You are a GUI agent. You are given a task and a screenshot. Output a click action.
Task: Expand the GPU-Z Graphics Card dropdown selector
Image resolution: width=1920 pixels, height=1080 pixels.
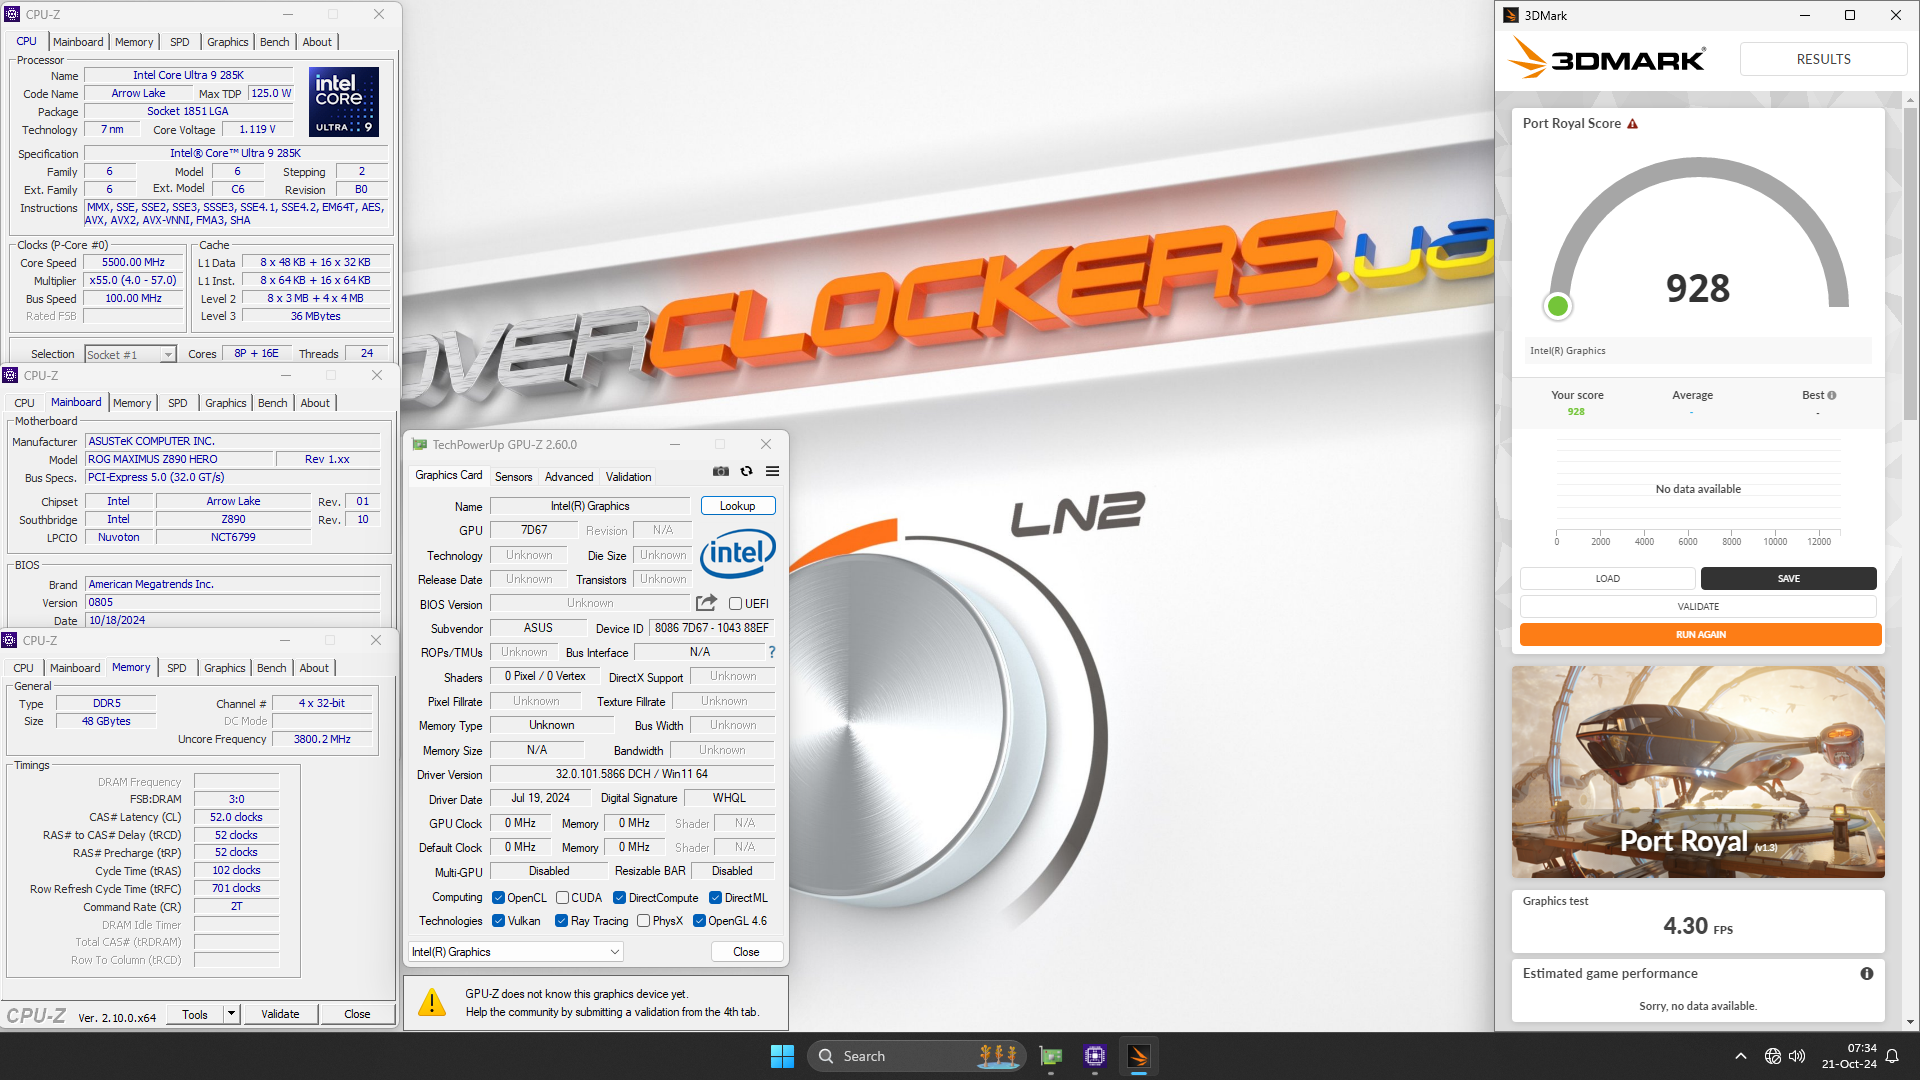pos(617,951)
